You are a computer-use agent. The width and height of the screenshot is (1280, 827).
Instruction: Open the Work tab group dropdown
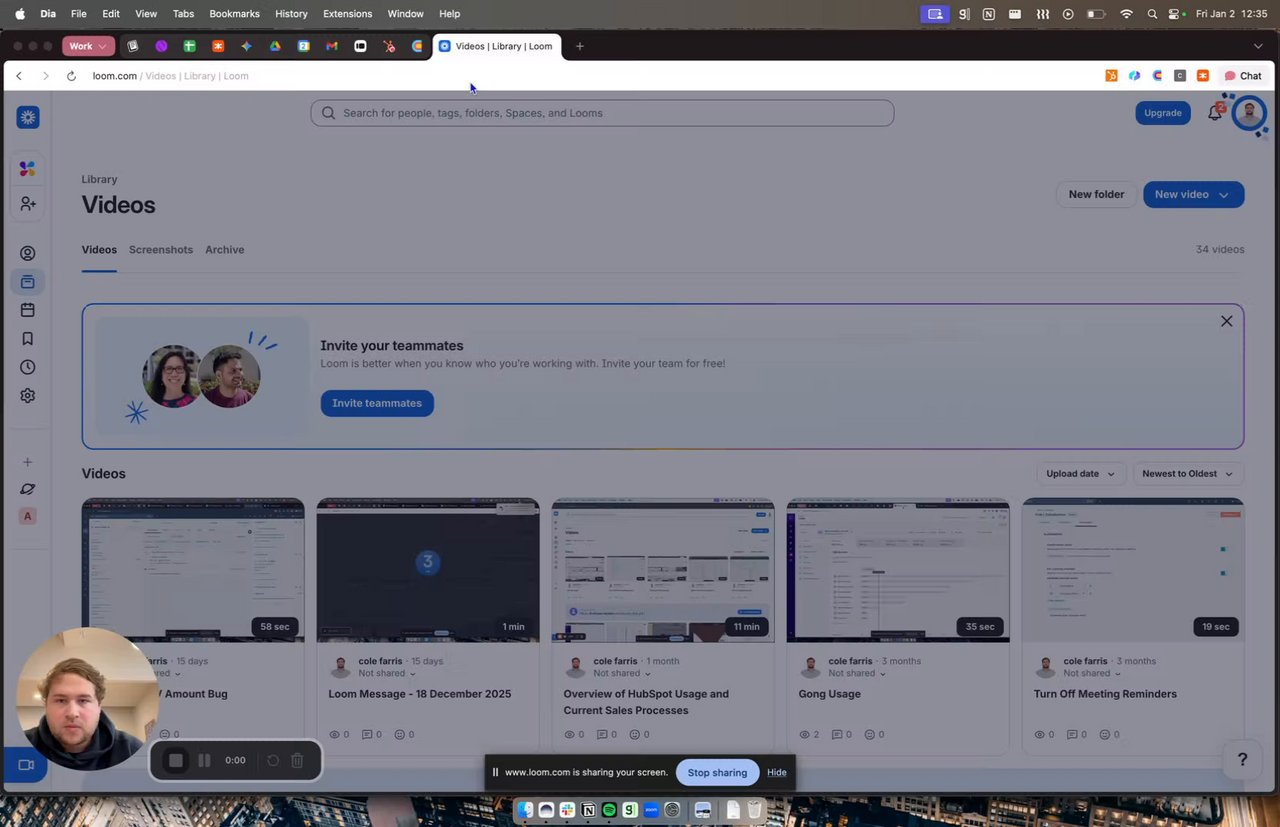(x=87, y=46)
